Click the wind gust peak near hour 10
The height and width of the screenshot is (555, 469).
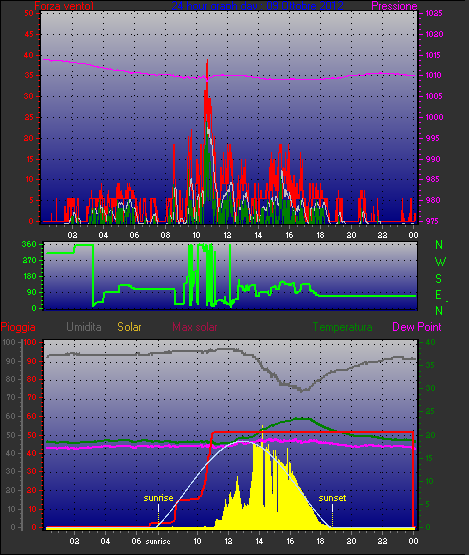tap(207, 61)
